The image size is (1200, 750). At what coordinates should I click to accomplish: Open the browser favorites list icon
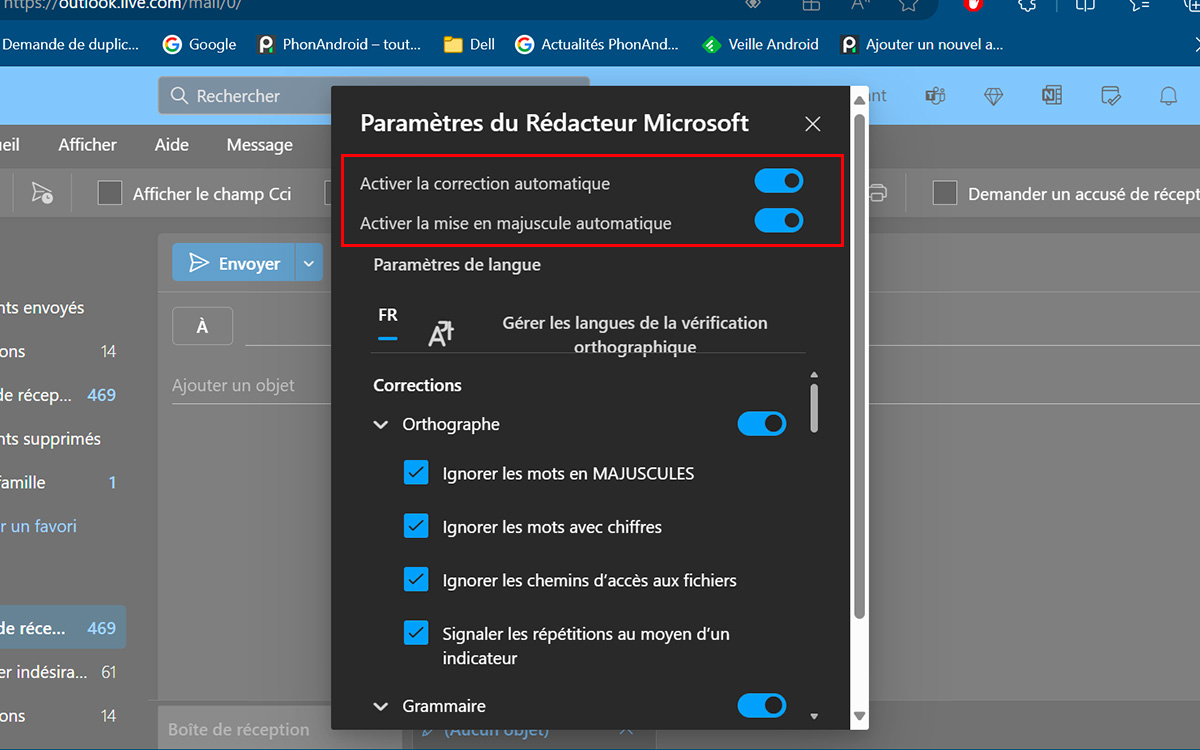[x=1139, y=5]
